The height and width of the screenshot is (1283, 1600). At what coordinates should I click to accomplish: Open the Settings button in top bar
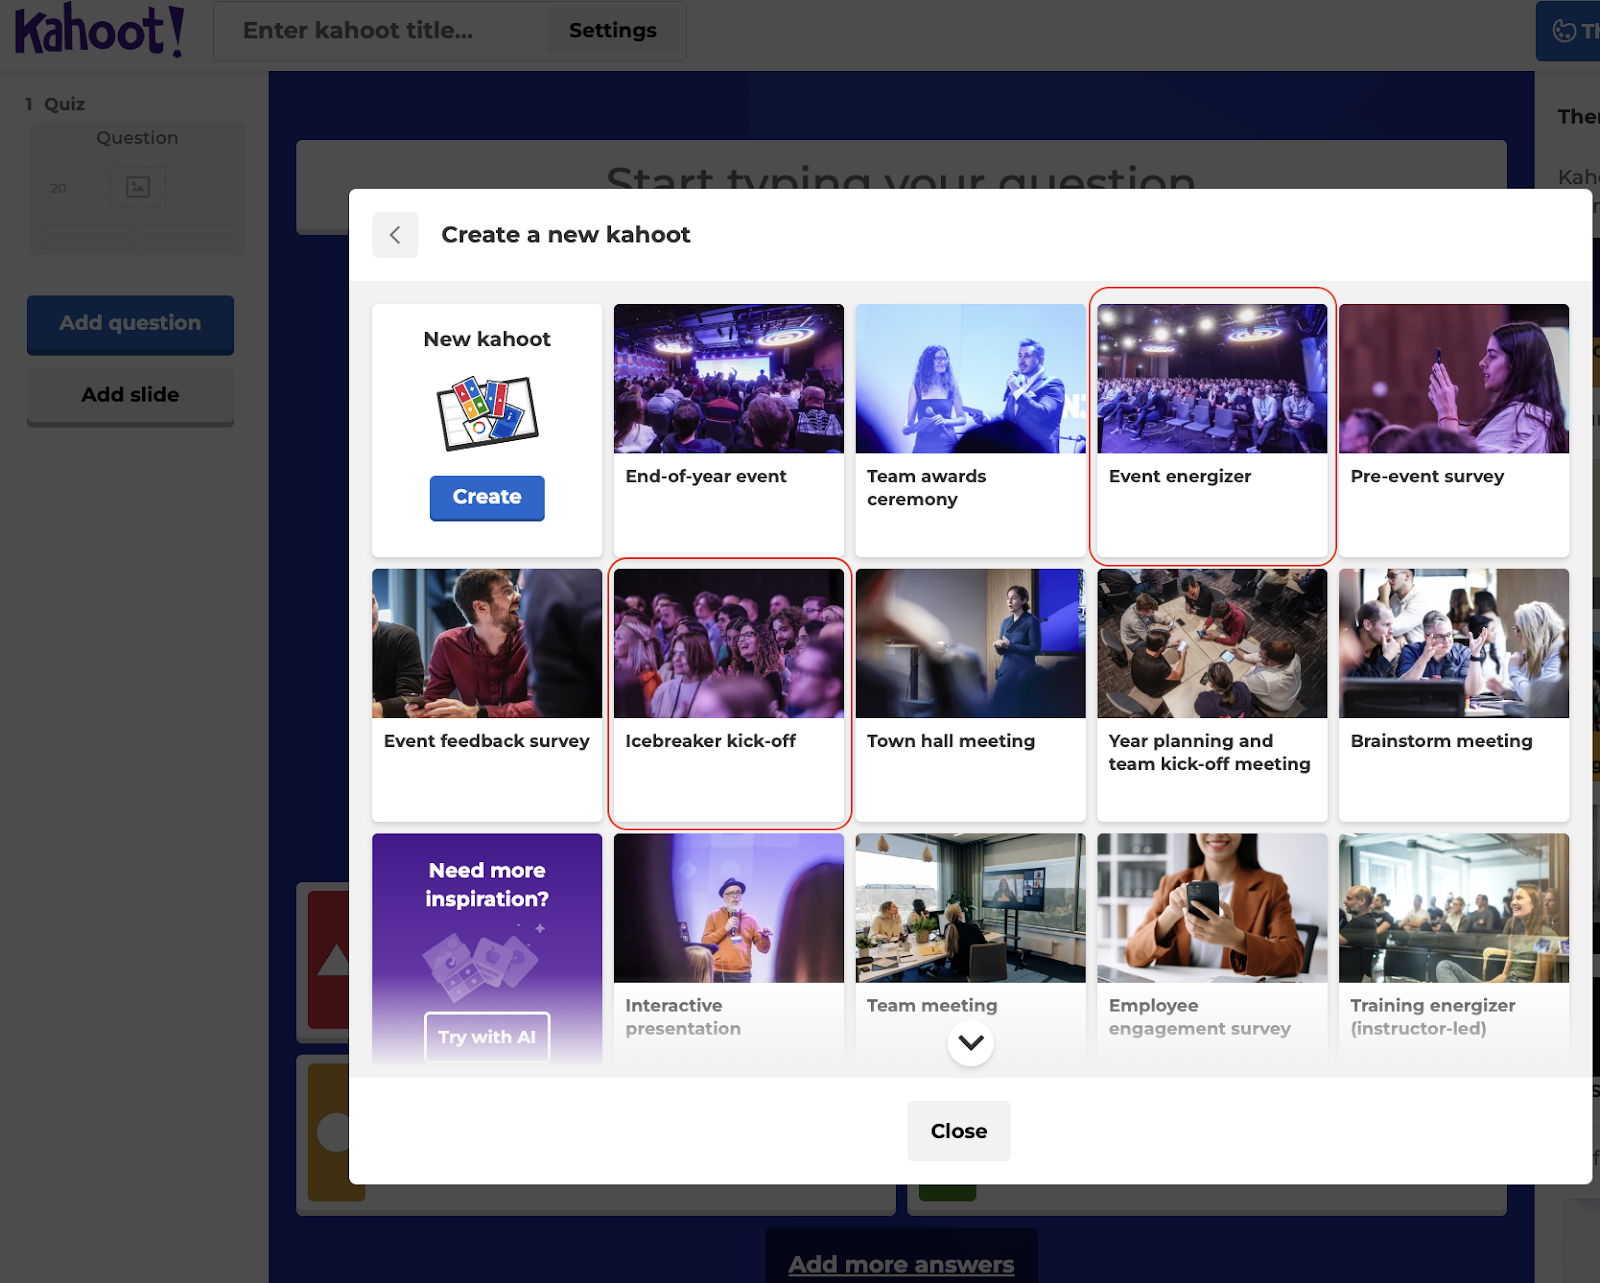tap(612, 31)
